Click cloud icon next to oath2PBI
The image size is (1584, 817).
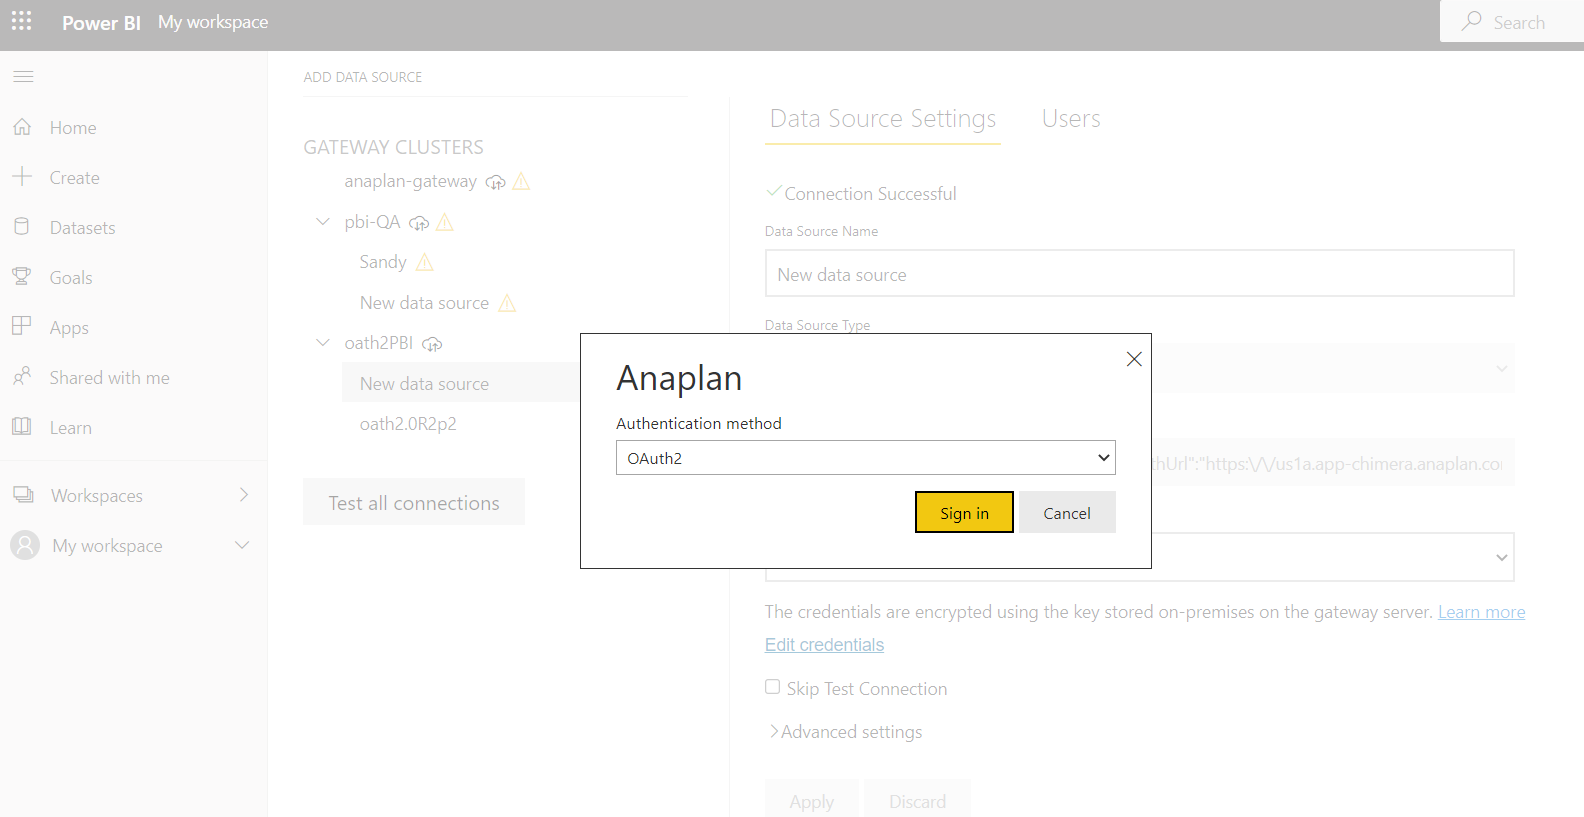pos(432,344)
